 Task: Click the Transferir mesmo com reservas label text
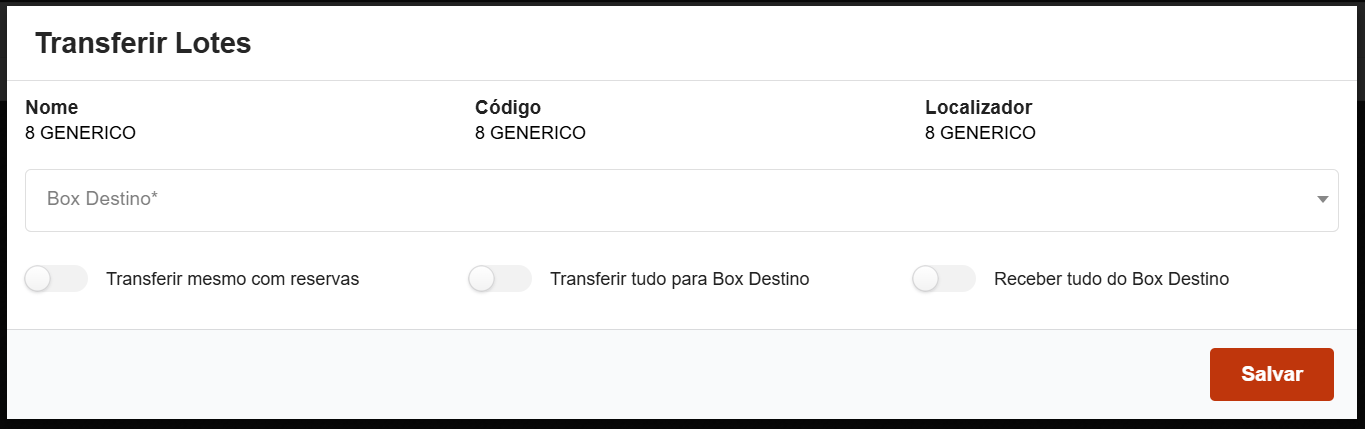coord(232,279)
